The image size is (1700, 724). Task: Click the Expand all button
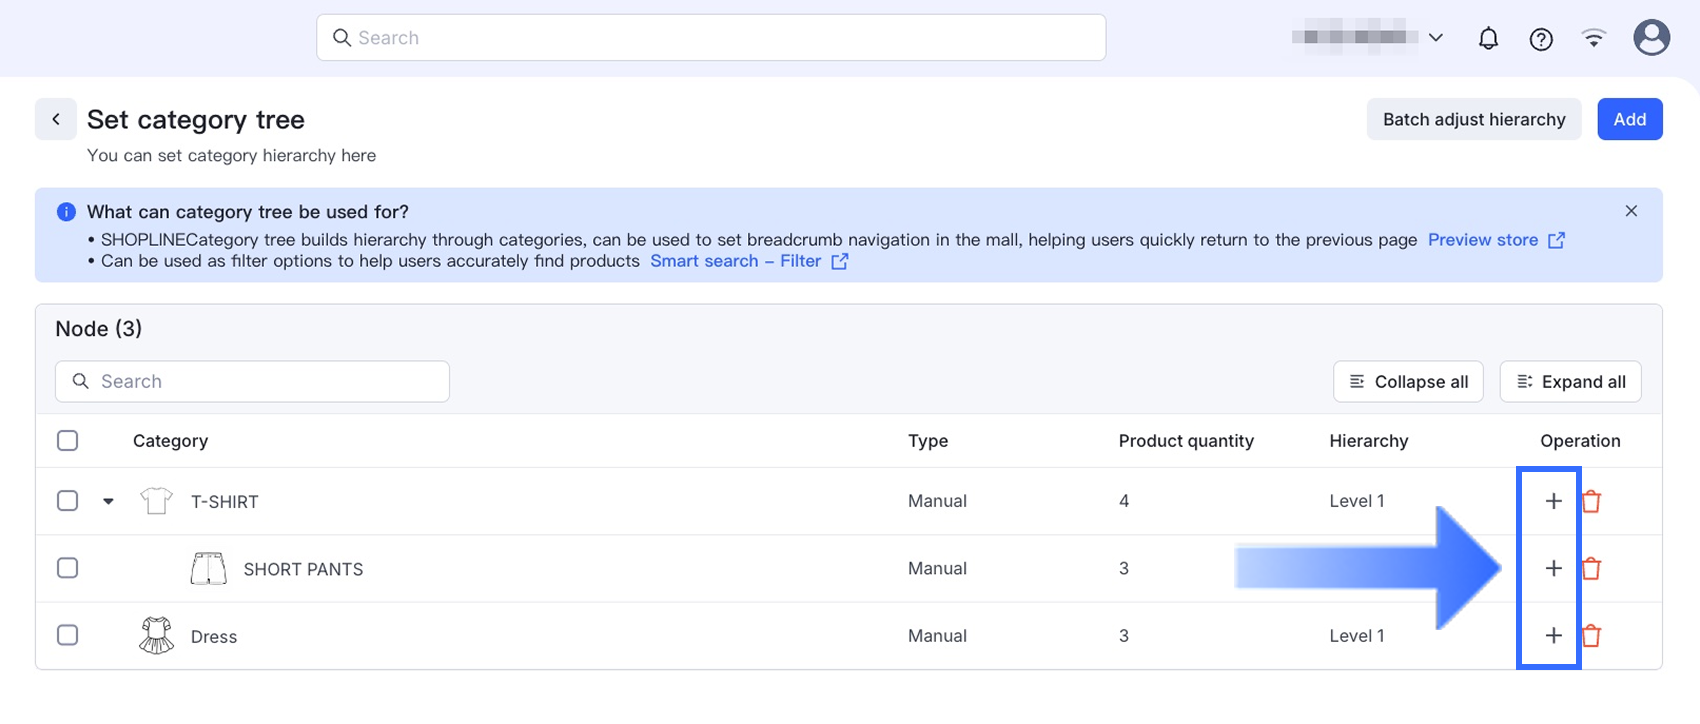1570,382
